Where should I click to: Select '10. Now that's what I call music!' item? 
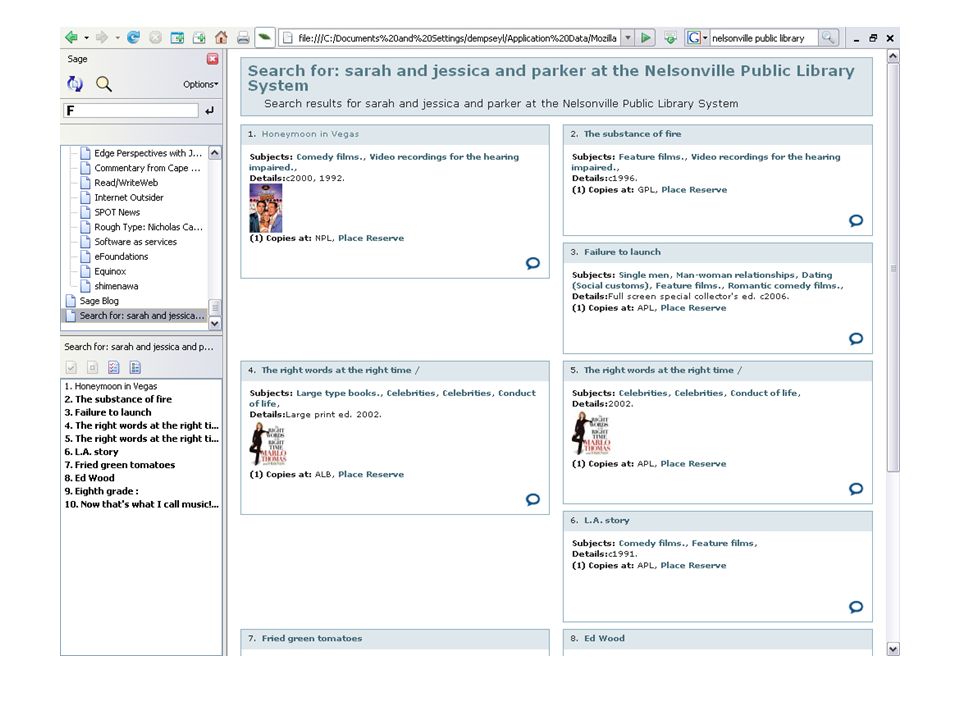click(141, 504)
